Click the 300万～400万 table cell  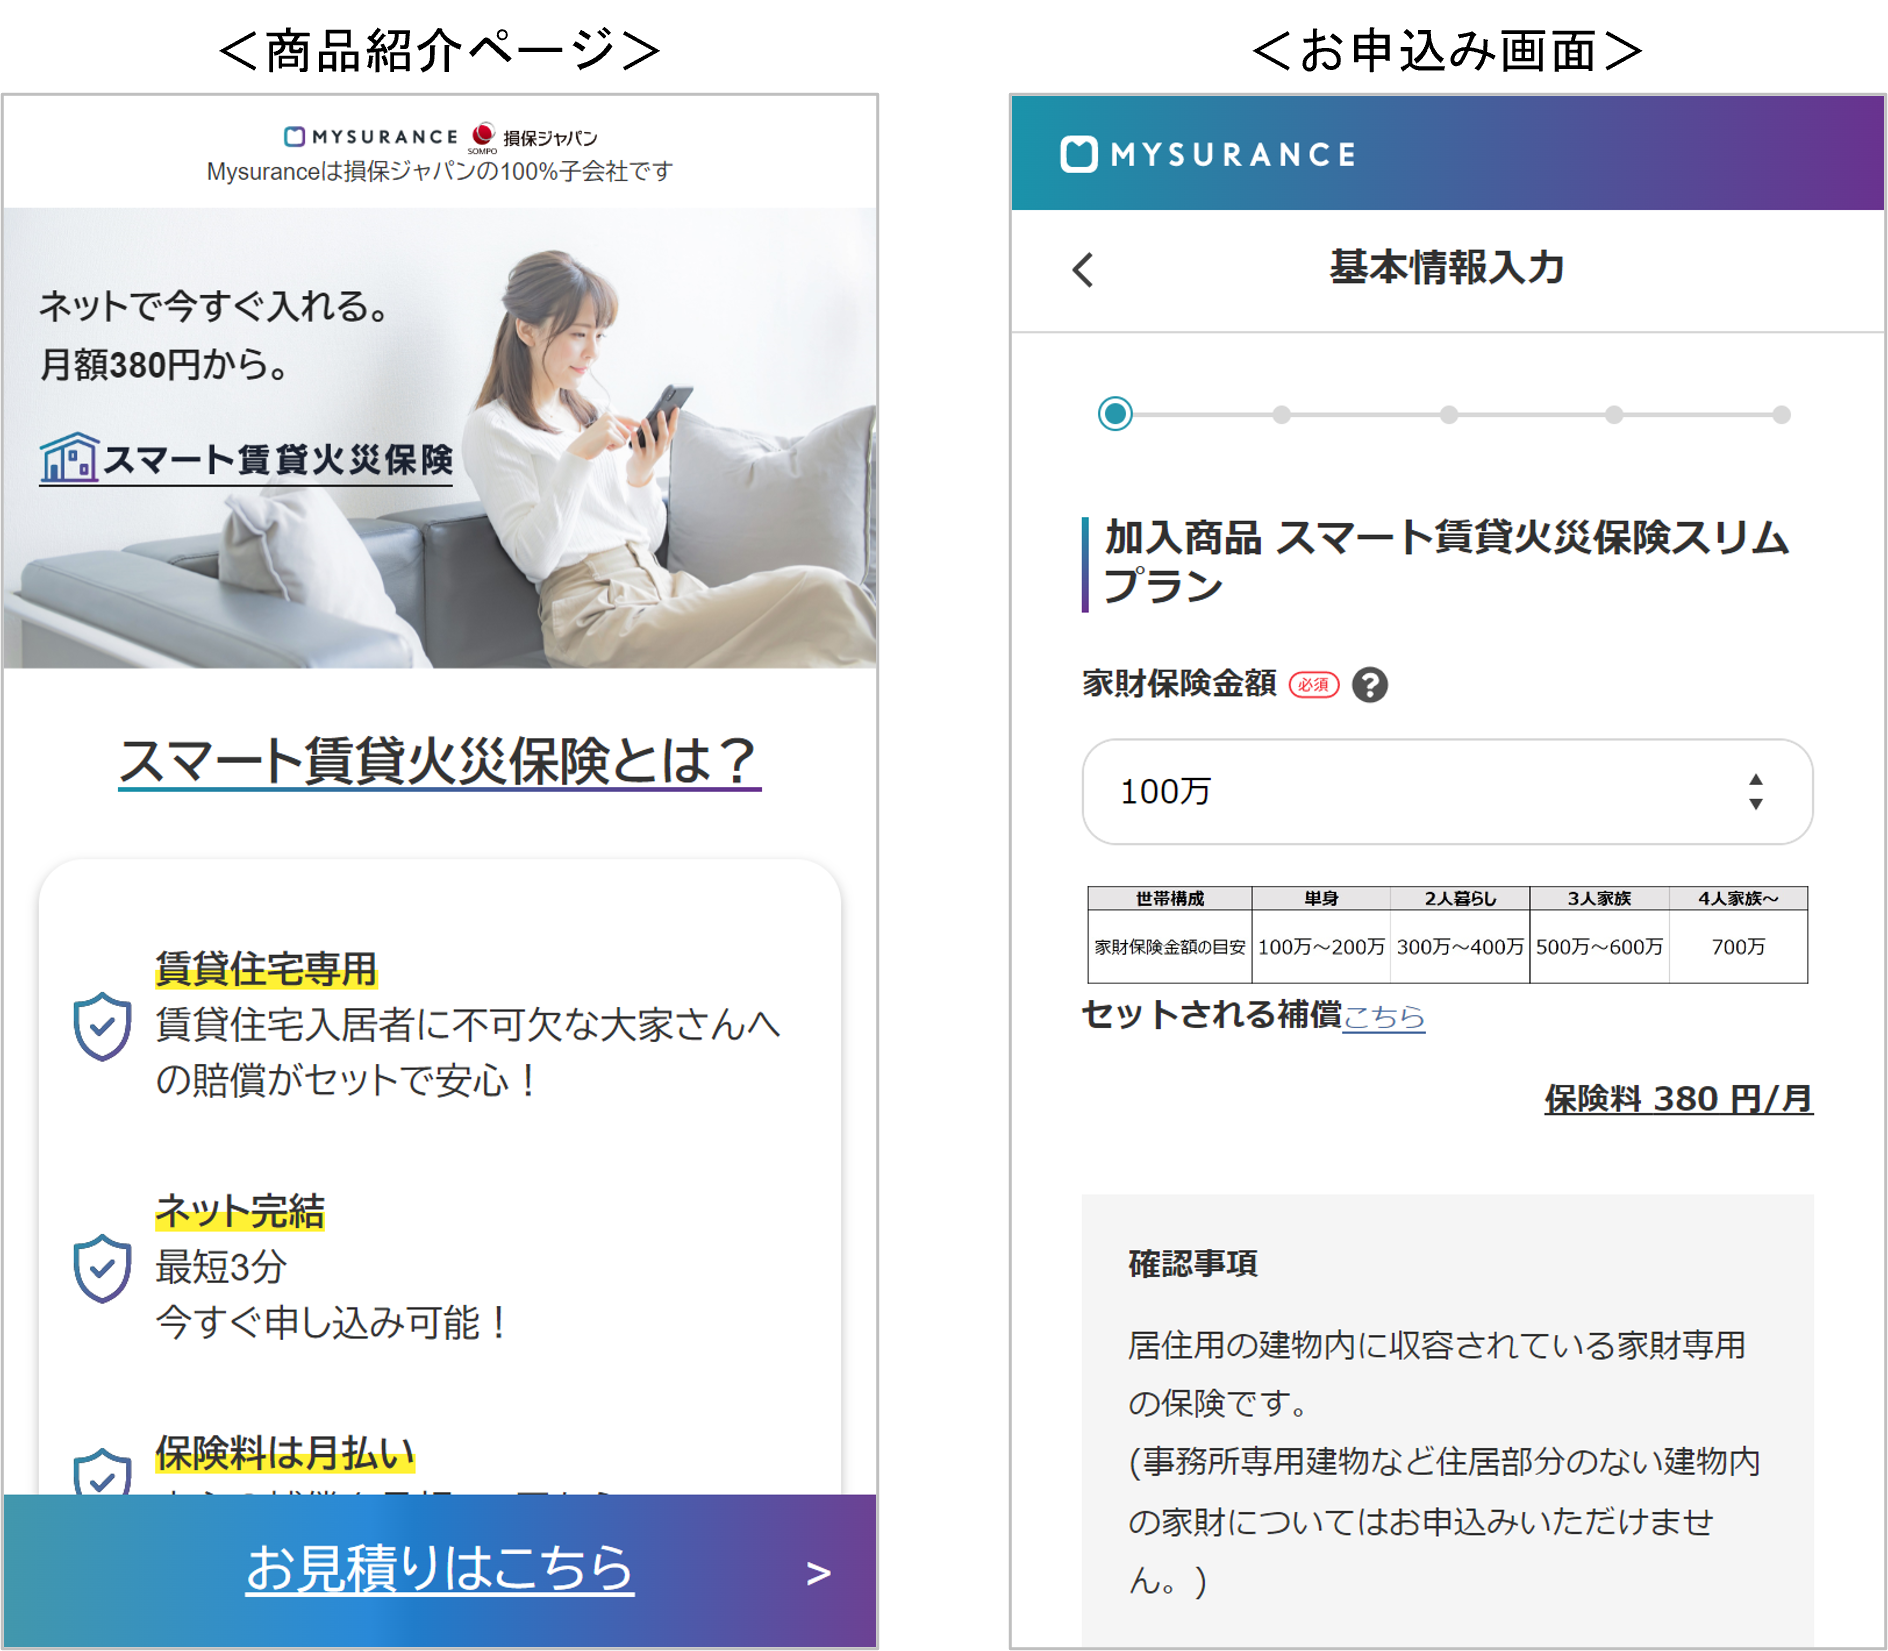click(x=1460, y=947)
